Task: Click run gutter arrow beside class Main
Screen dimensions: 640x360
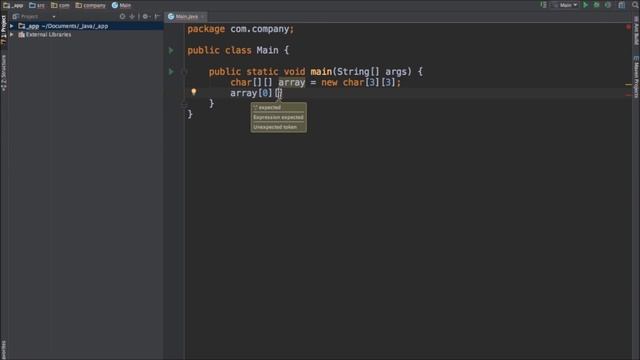Action: pos(171,50)
